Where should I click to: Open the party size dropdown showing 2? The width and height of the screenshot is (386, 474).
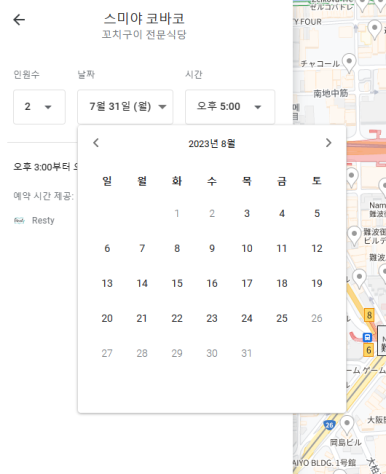(39, 107)
